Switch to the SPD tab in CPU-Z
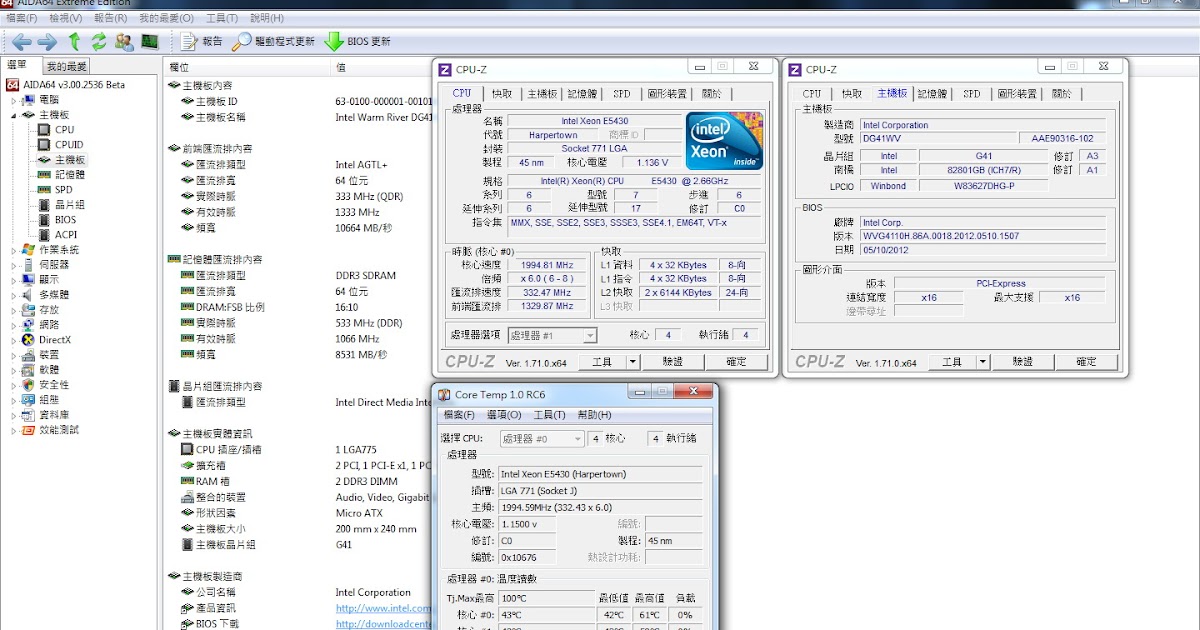The width and height of the screenshot is (1200, 630). point(622,91)
